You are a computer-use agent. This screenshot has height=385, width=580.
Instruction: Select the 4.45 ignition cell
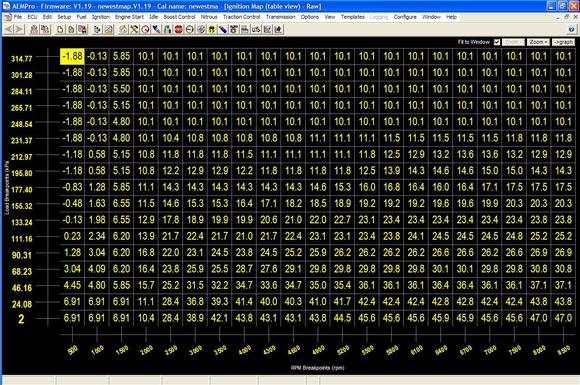tap(72, 285)
